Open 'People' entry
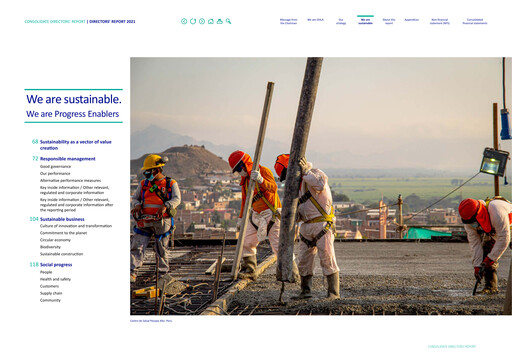This screenshot has height=362, width=512. 46,272
